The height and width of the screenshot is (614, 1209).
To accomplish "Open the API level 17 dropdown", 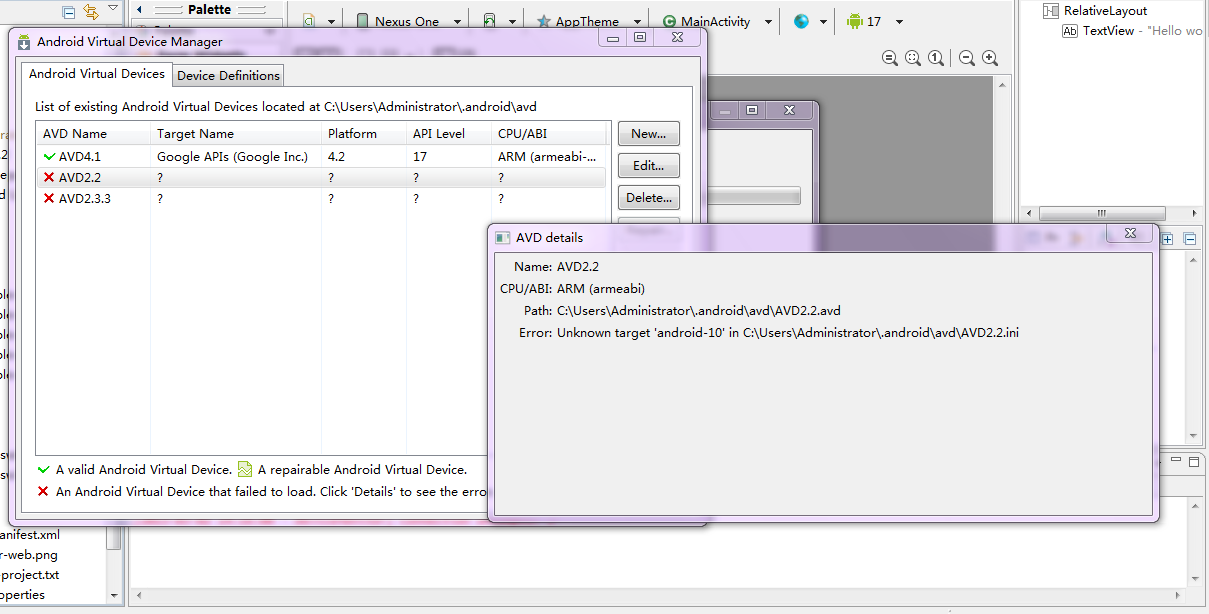I will tap(899, 22).
